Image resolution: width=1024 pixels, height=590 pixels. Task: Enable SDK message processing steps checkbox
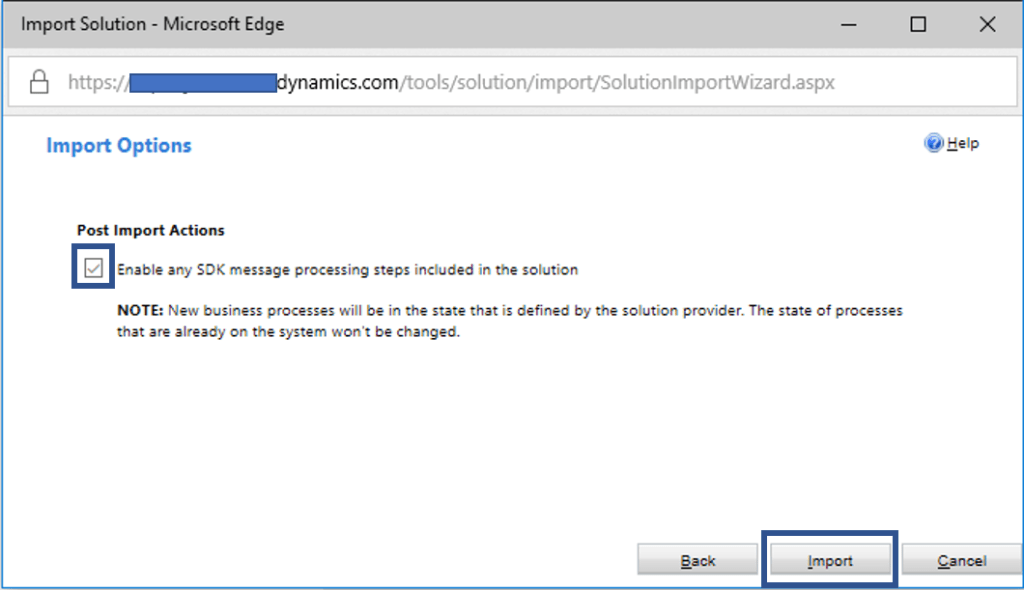(x=92, y=267)
